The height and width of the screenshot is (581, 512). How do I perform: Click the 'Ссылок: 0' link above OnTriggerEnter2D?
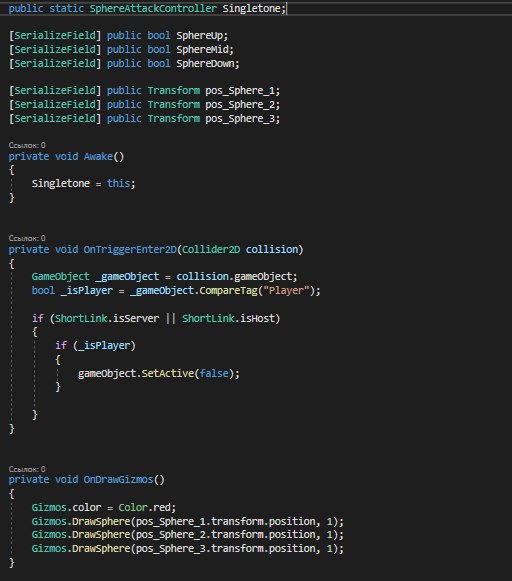(27, 238)
